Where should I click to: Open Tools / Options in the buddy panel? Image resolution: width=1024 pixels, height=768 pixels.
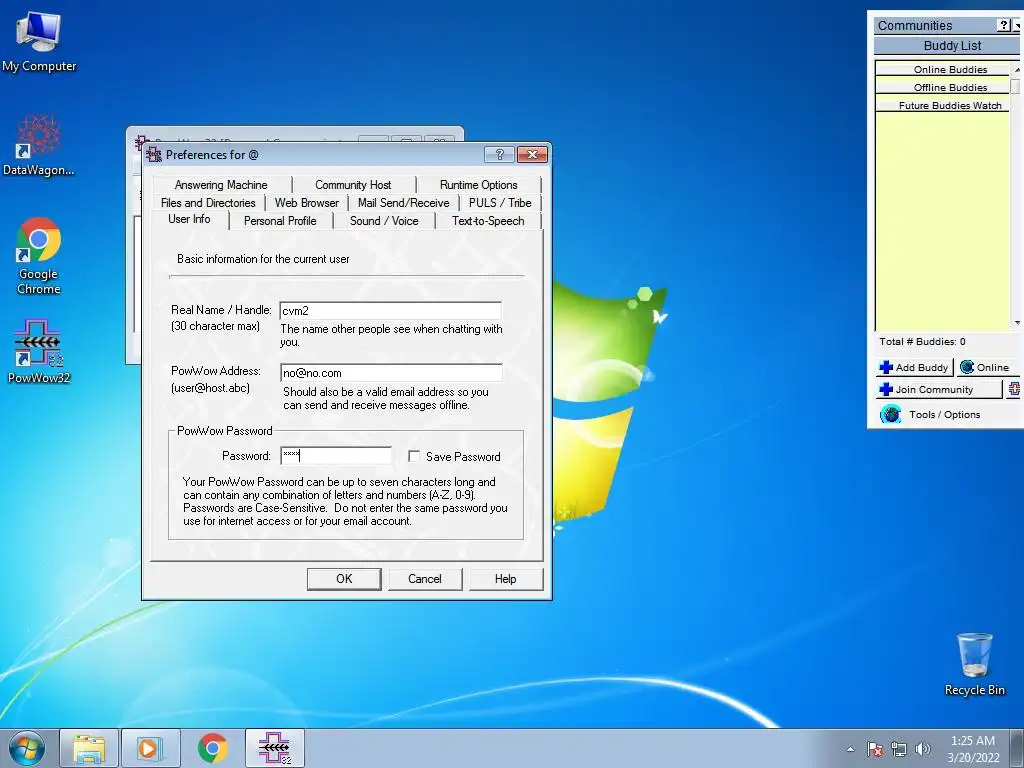[931, 415]
